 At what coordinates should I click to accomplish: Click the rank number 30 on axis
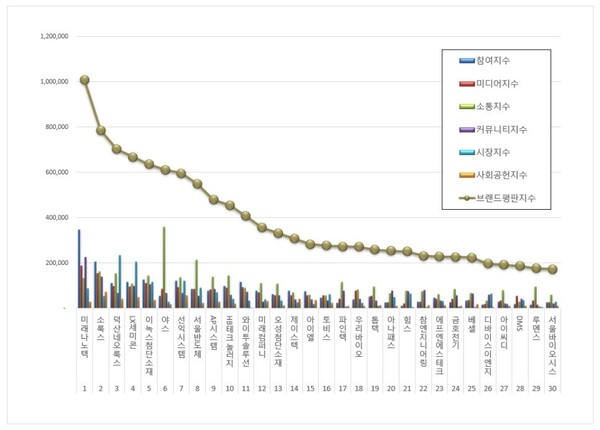[552, 387]
